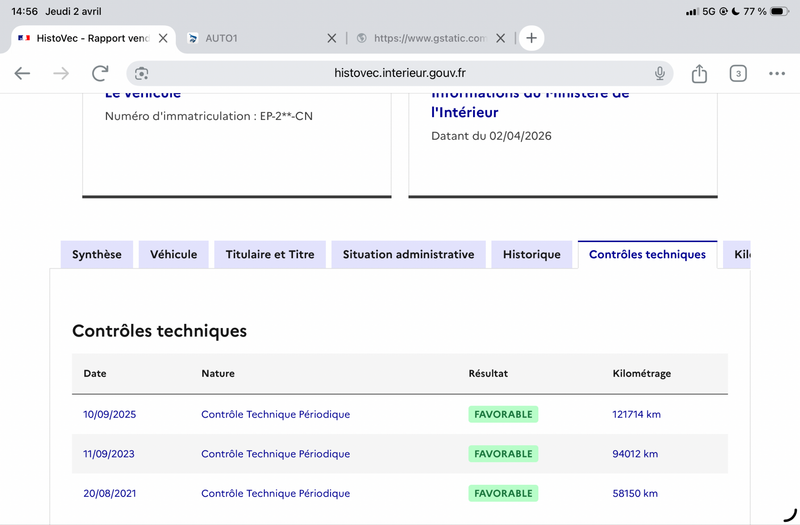Click the 10/09/2025 contrôle date entry

point(110,414)
